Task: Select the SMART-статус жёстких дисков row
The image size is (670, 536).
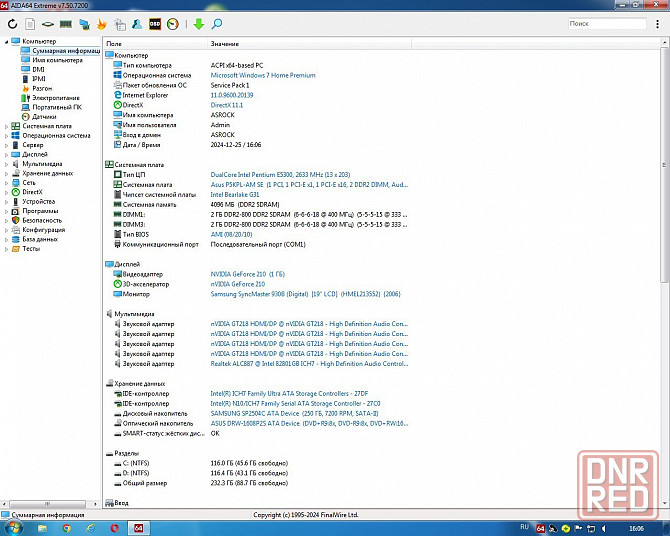Action: tap(167, 433)
